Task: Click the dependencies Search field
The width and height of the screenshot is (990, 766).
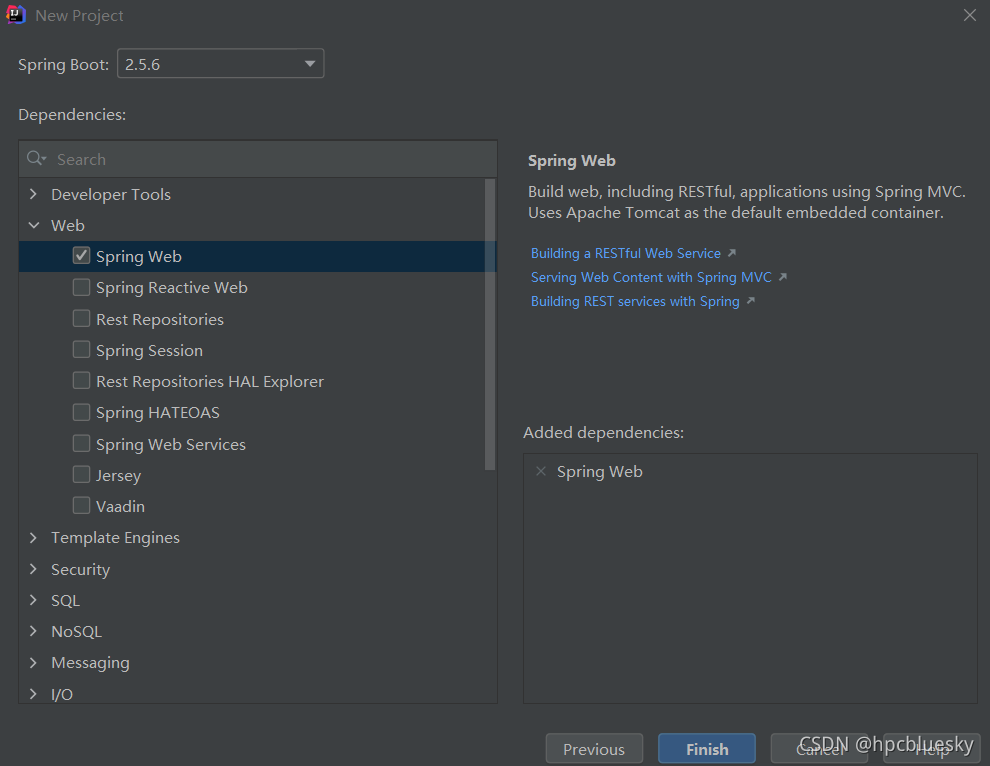Action: pos(258,159)
